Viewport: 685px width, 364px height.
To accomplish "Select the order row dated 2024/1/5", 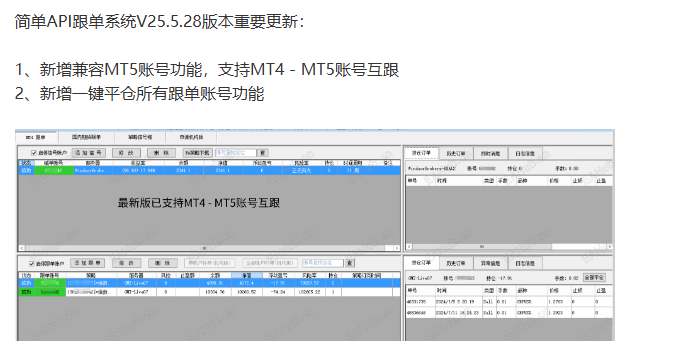I will click(x=509, y=302).
